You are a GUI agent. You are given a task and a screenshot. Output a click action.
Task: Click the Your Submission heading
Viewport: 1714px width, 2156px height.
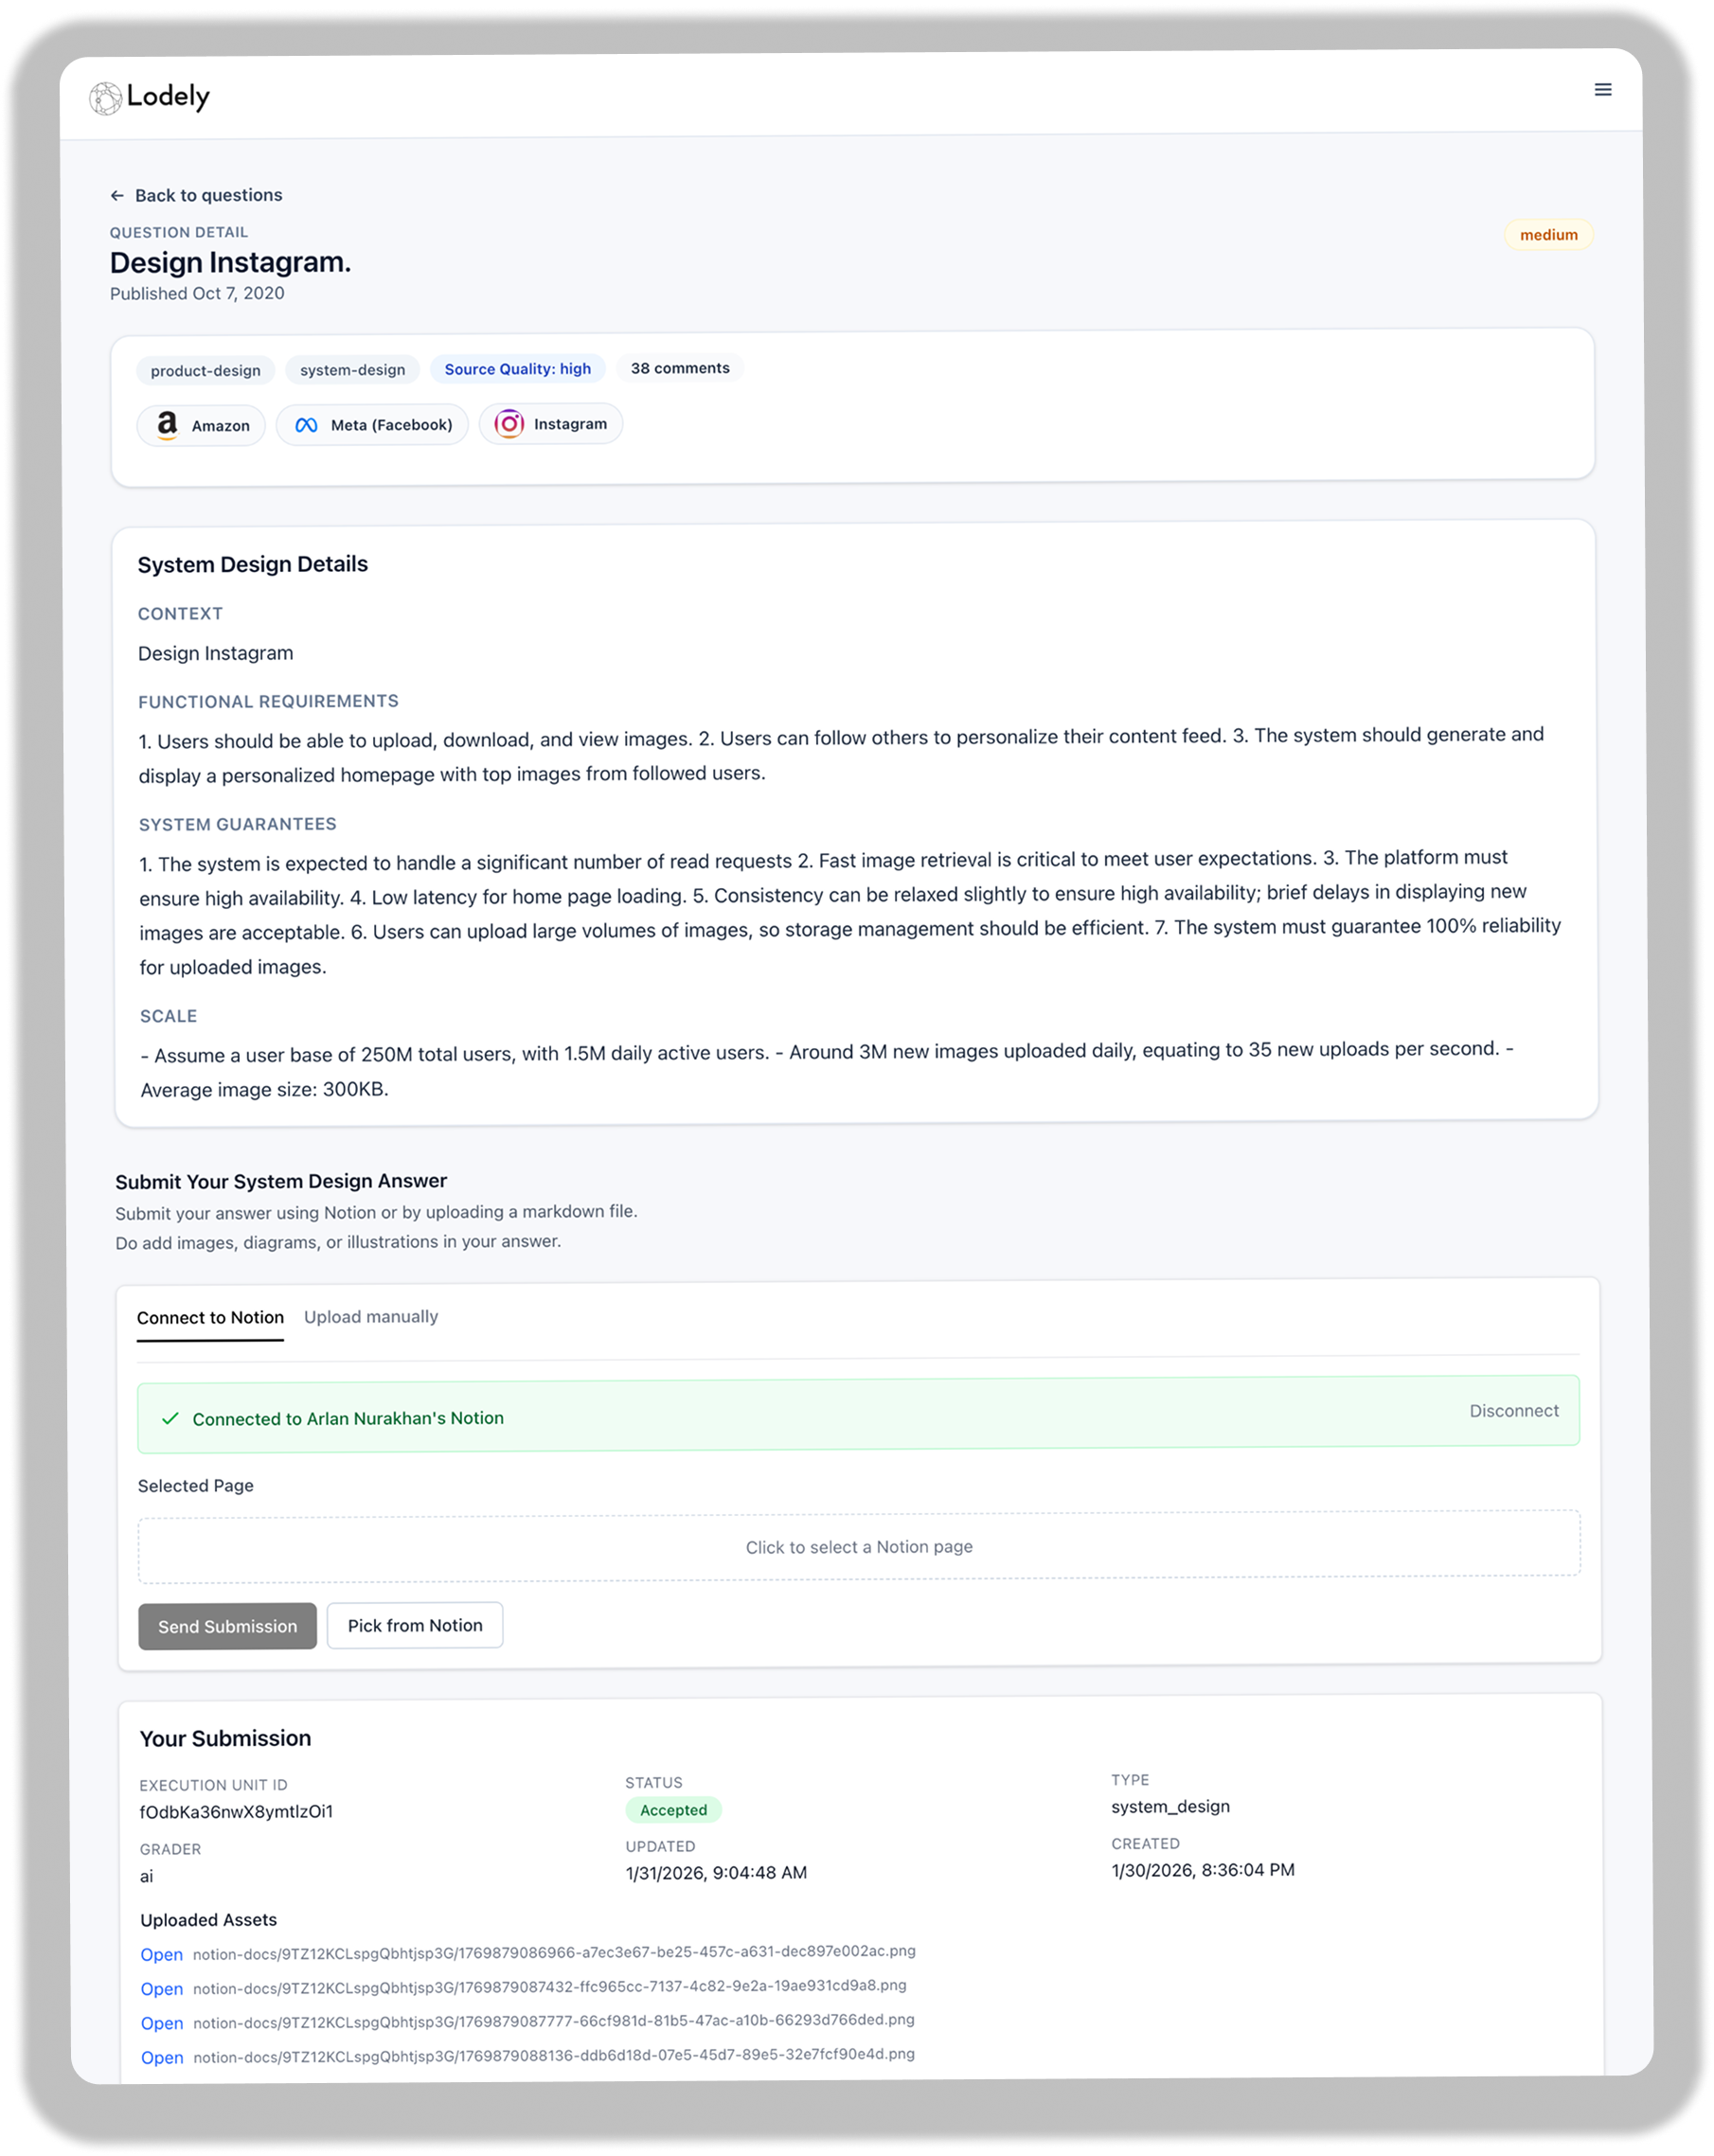tap(225, 1739)
